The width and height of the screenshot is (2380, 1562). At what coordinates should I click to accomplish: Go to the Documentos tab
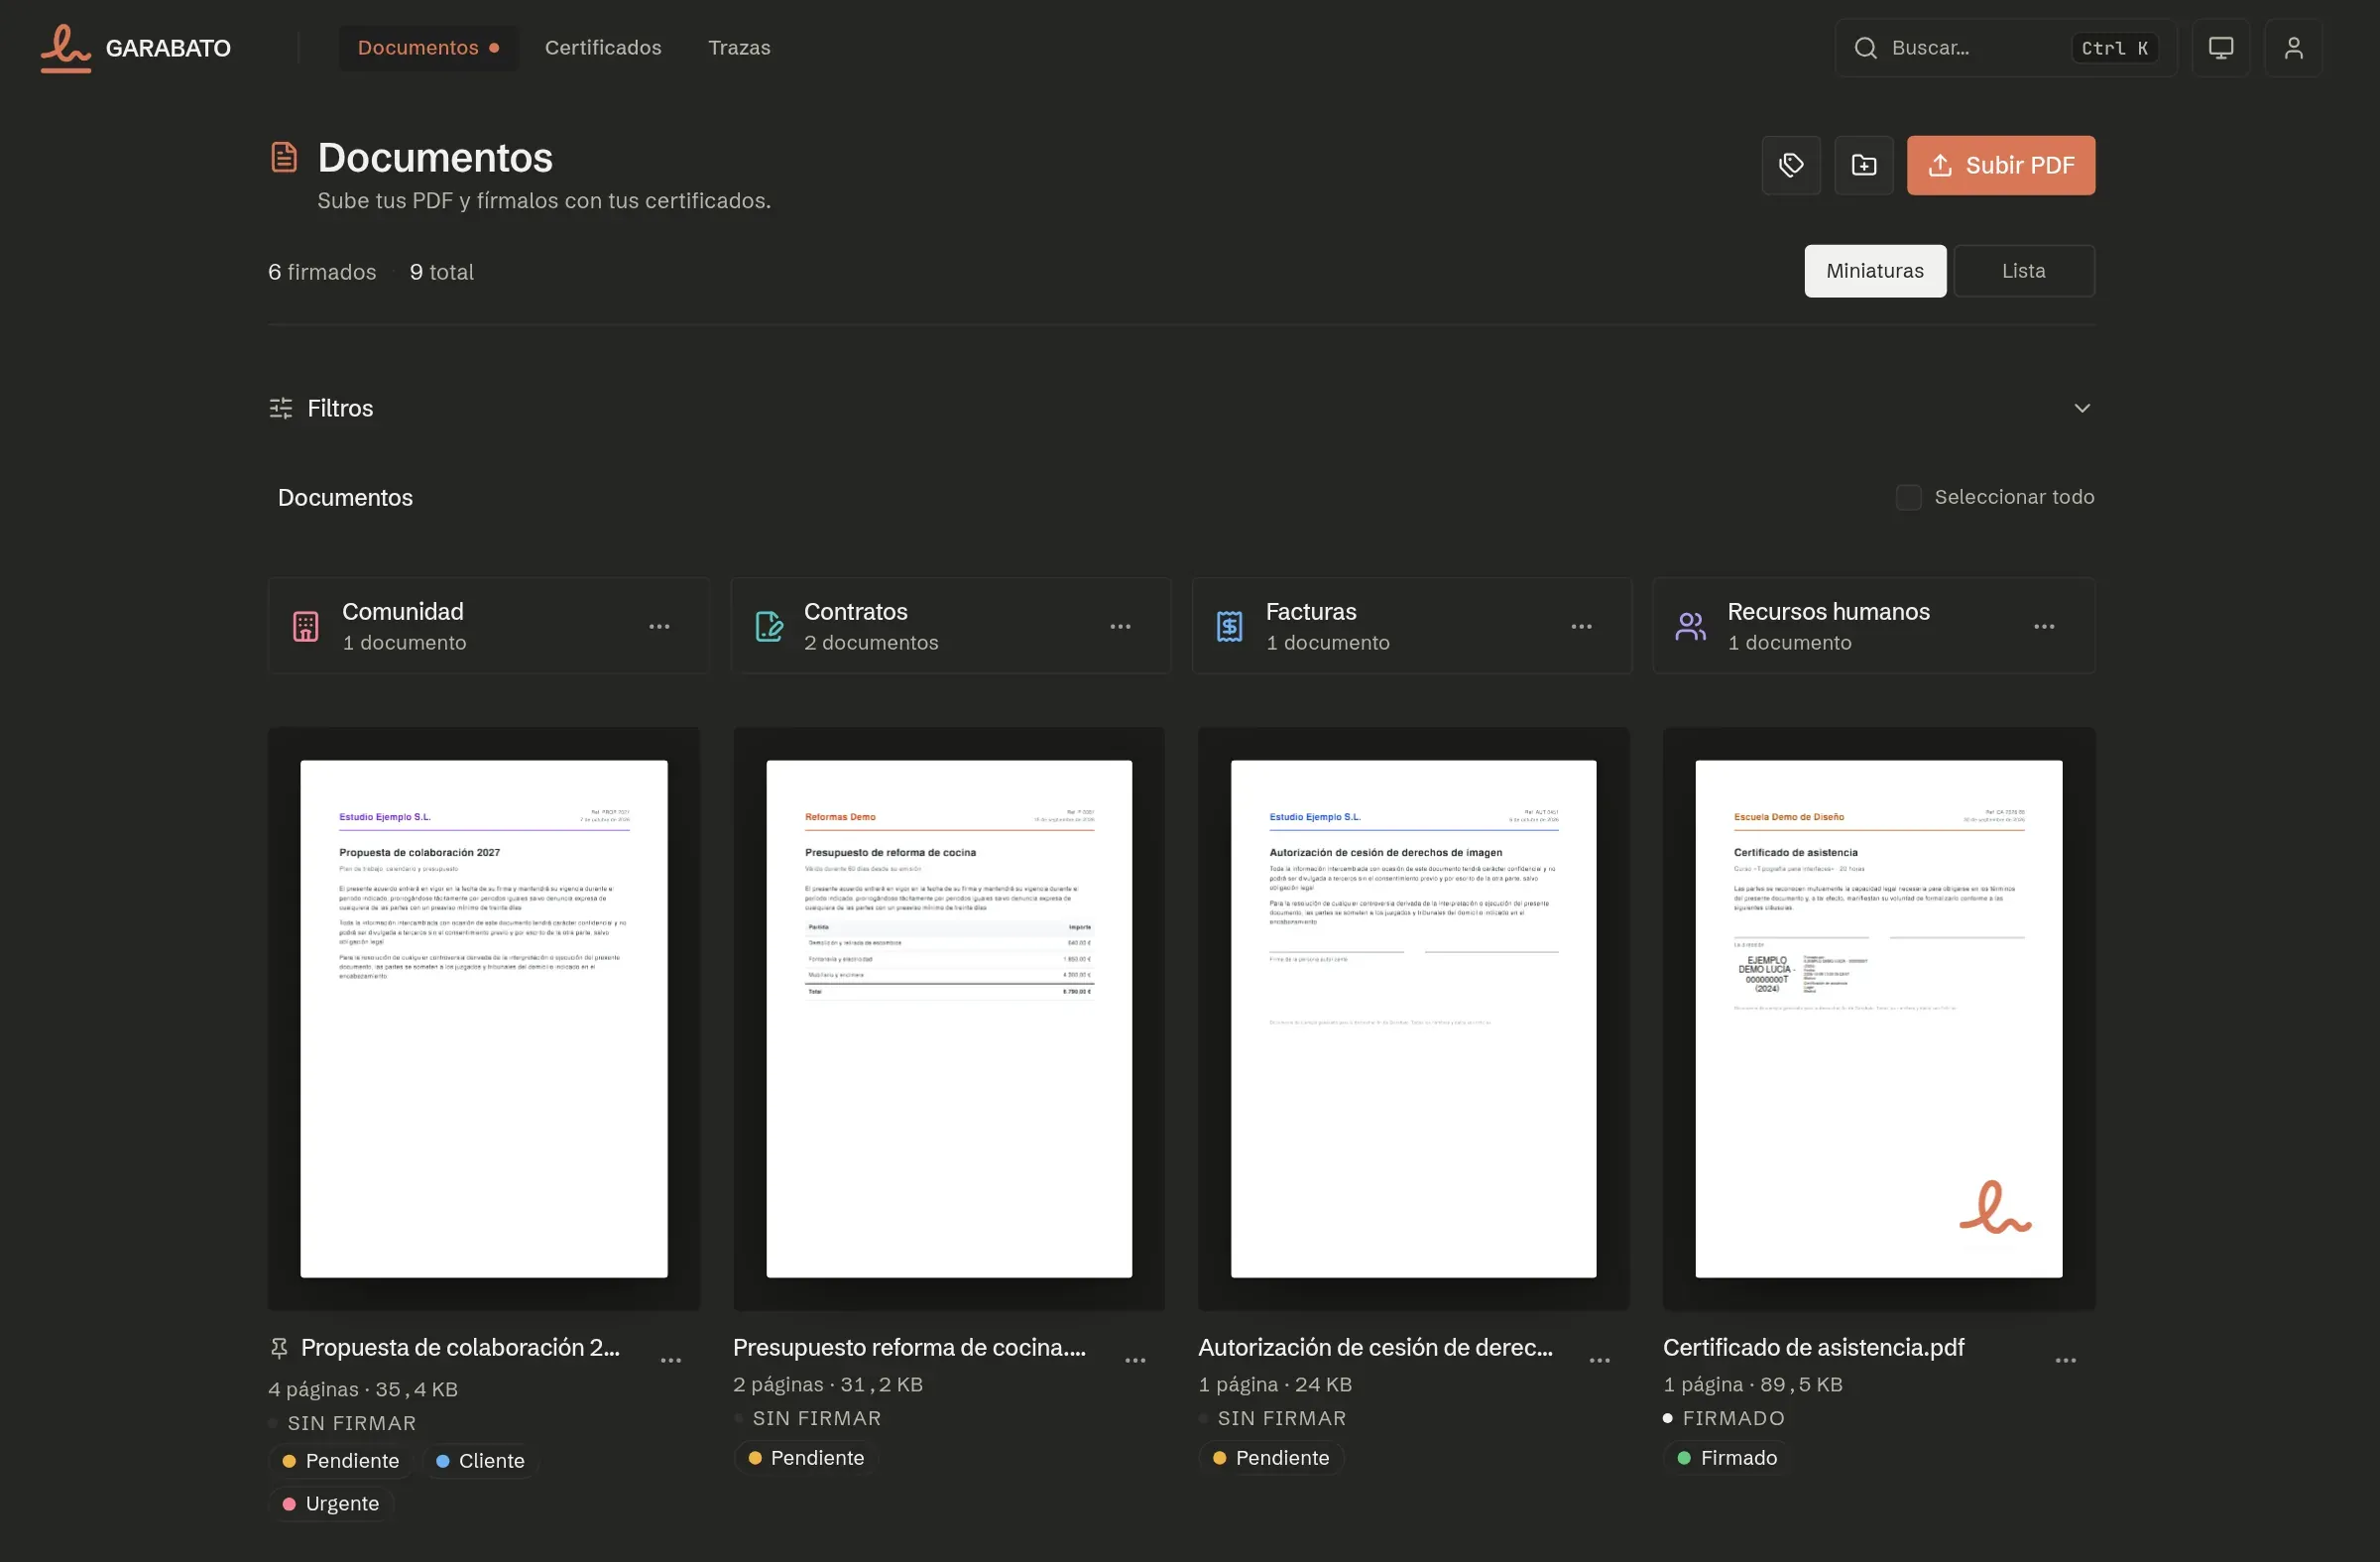point(429,48)
